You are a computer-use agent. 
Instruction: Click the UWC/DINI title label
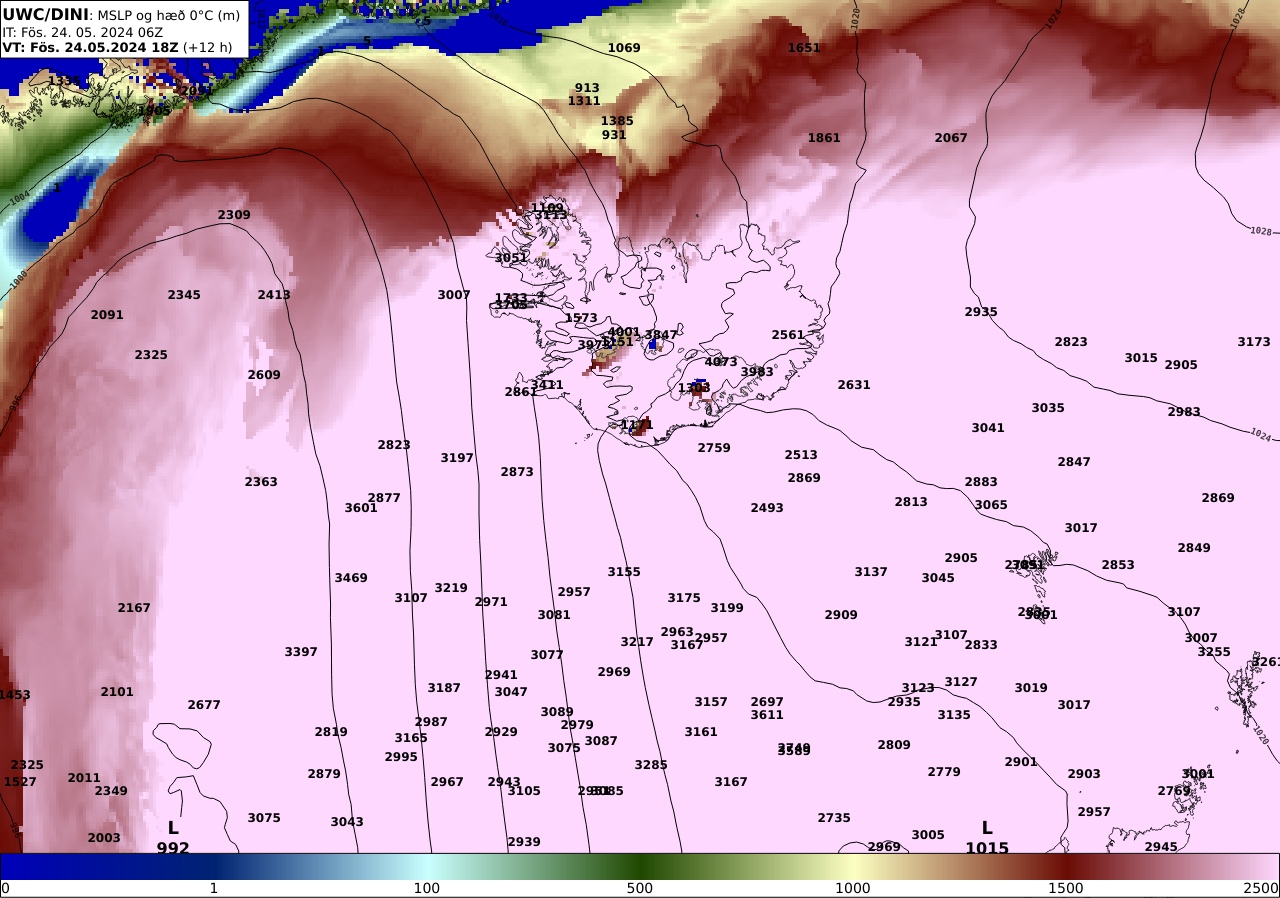point(46,14)
